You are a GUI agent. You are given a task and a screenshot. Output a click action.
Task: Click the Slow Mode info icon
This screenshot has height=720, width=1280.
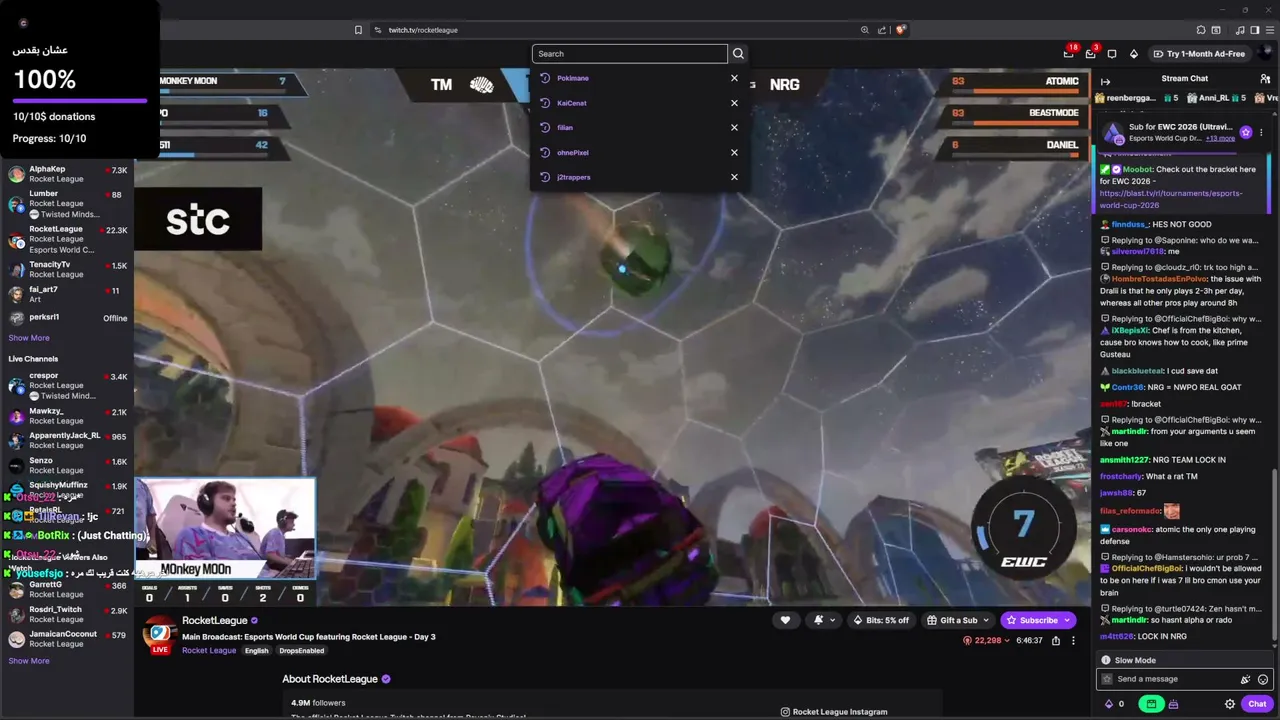(x=1105, y=660)
